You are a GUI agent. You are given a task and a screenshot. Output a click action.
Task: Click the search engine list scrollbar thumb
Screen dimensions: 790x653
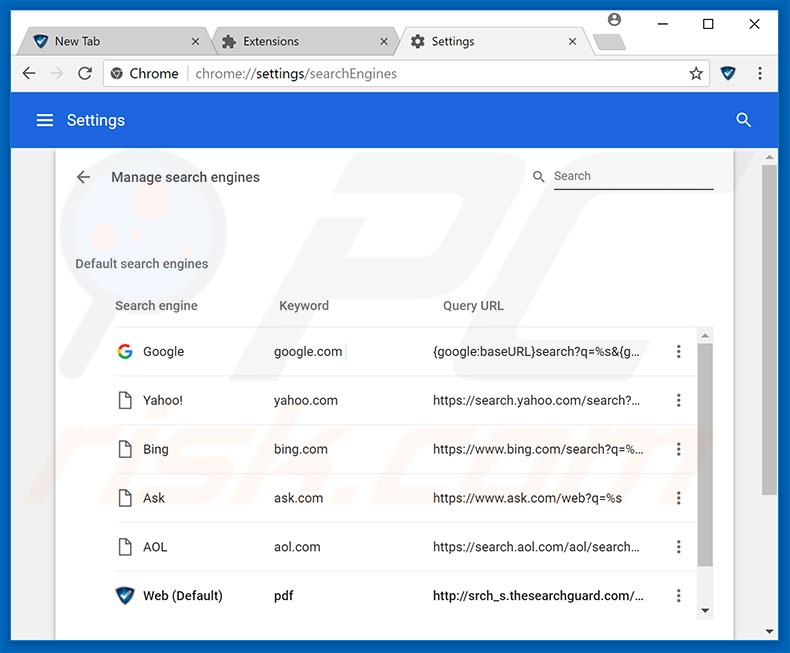705,454
